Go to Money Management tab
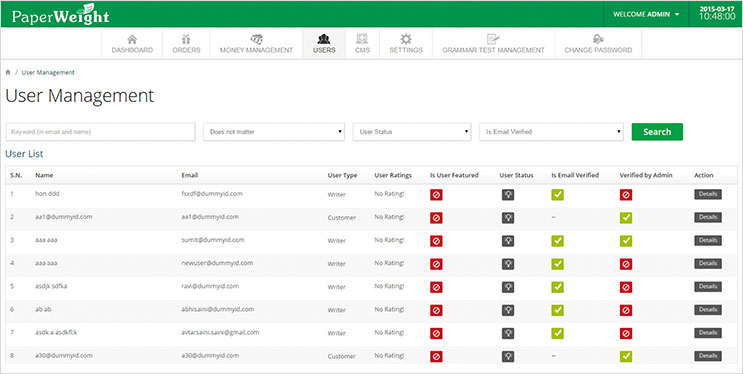This screenshot has height=374, width=743. (x=256, y=44)
